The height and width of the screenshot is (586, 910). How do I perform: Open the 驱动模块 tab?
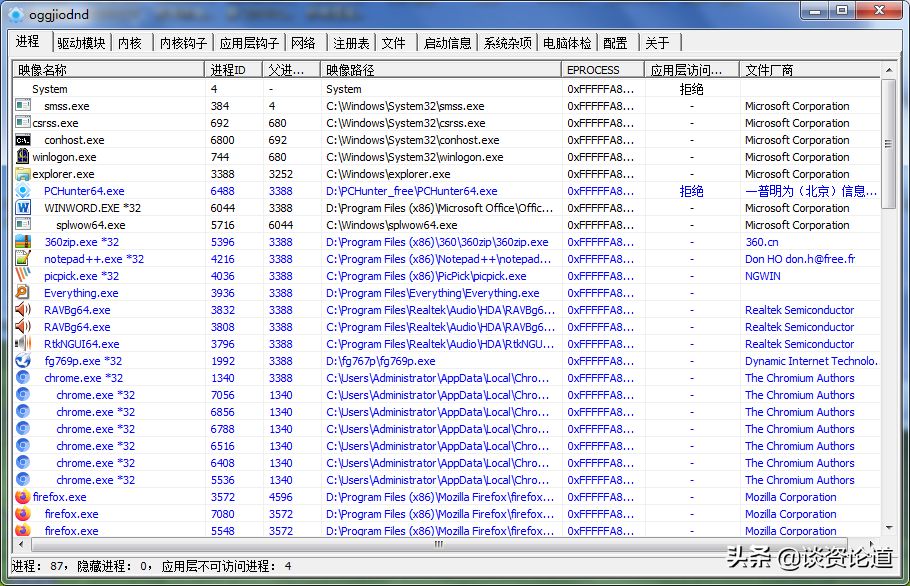(x=81, y=43)
